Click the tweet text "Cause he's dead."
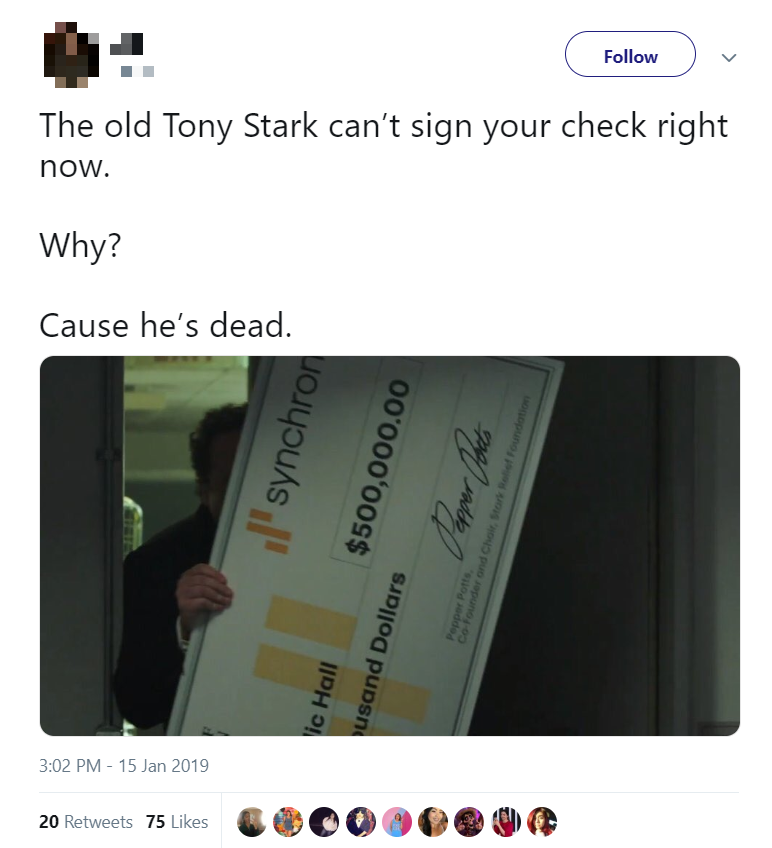Image resolution: width=772 pixels, height=848 pixels. [166, 326]
